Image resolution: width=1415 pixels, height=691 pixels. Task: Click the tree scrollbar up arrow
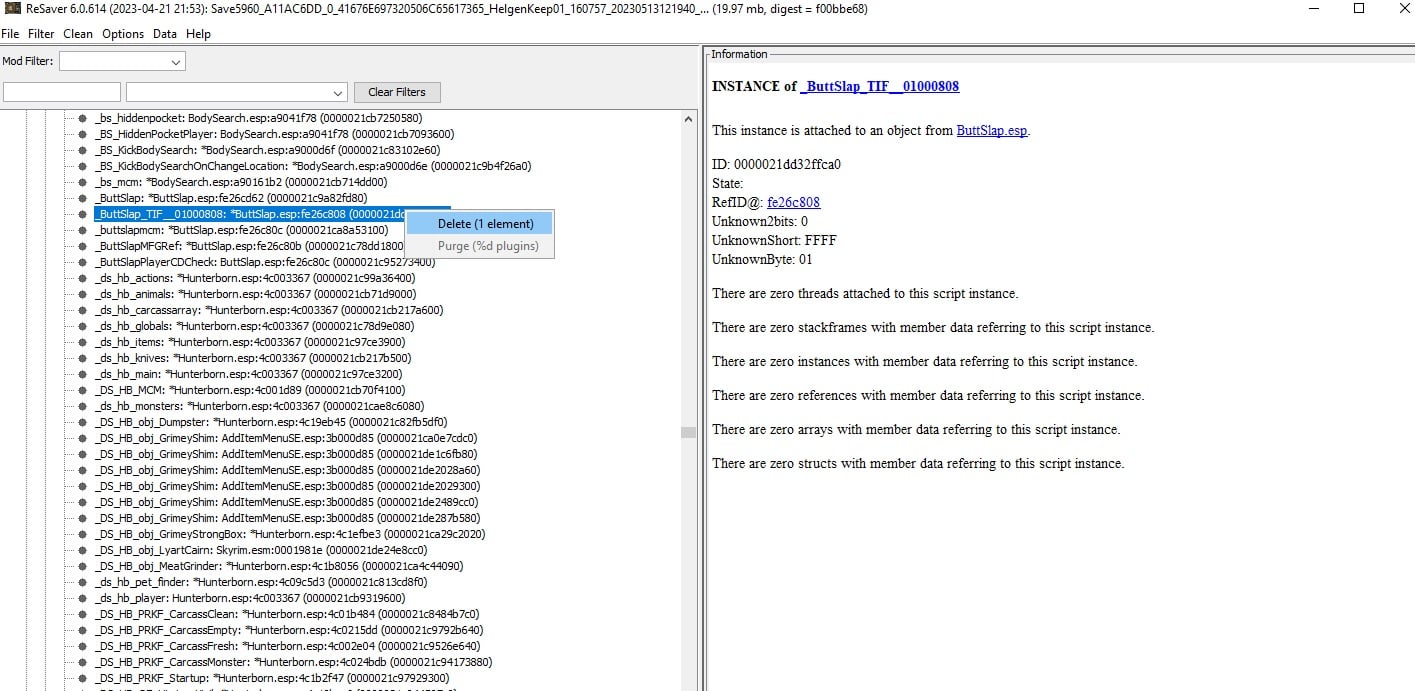[688, 118]
